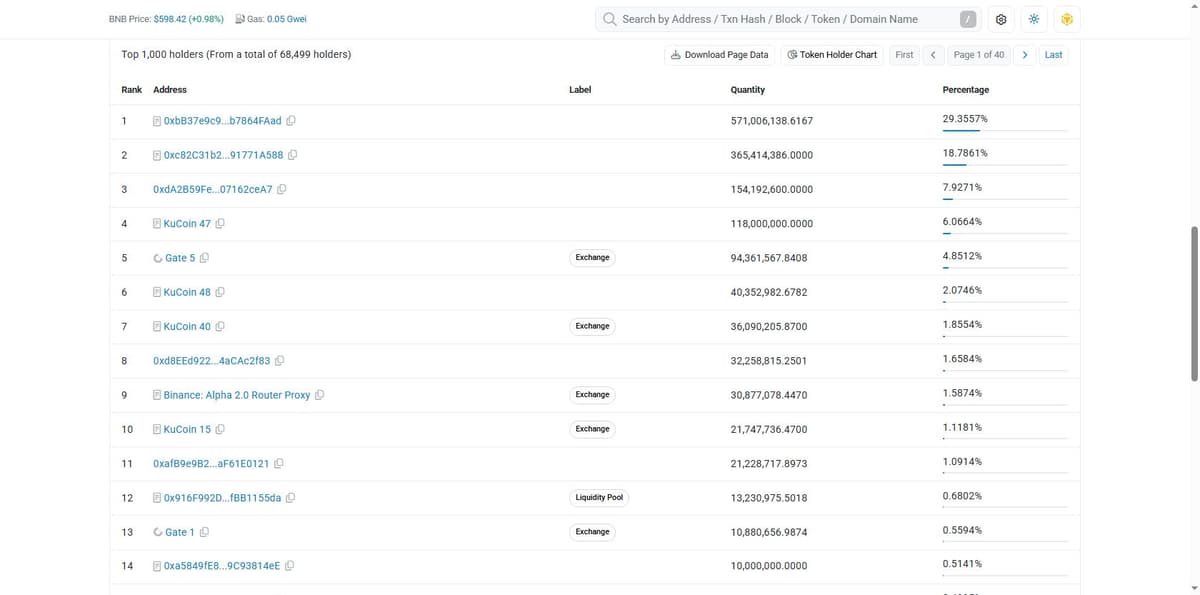Copy address 0xc82C31b2...91771A588
The height and width of the screenshot is (595, 1200).
[x=293, y=155]
